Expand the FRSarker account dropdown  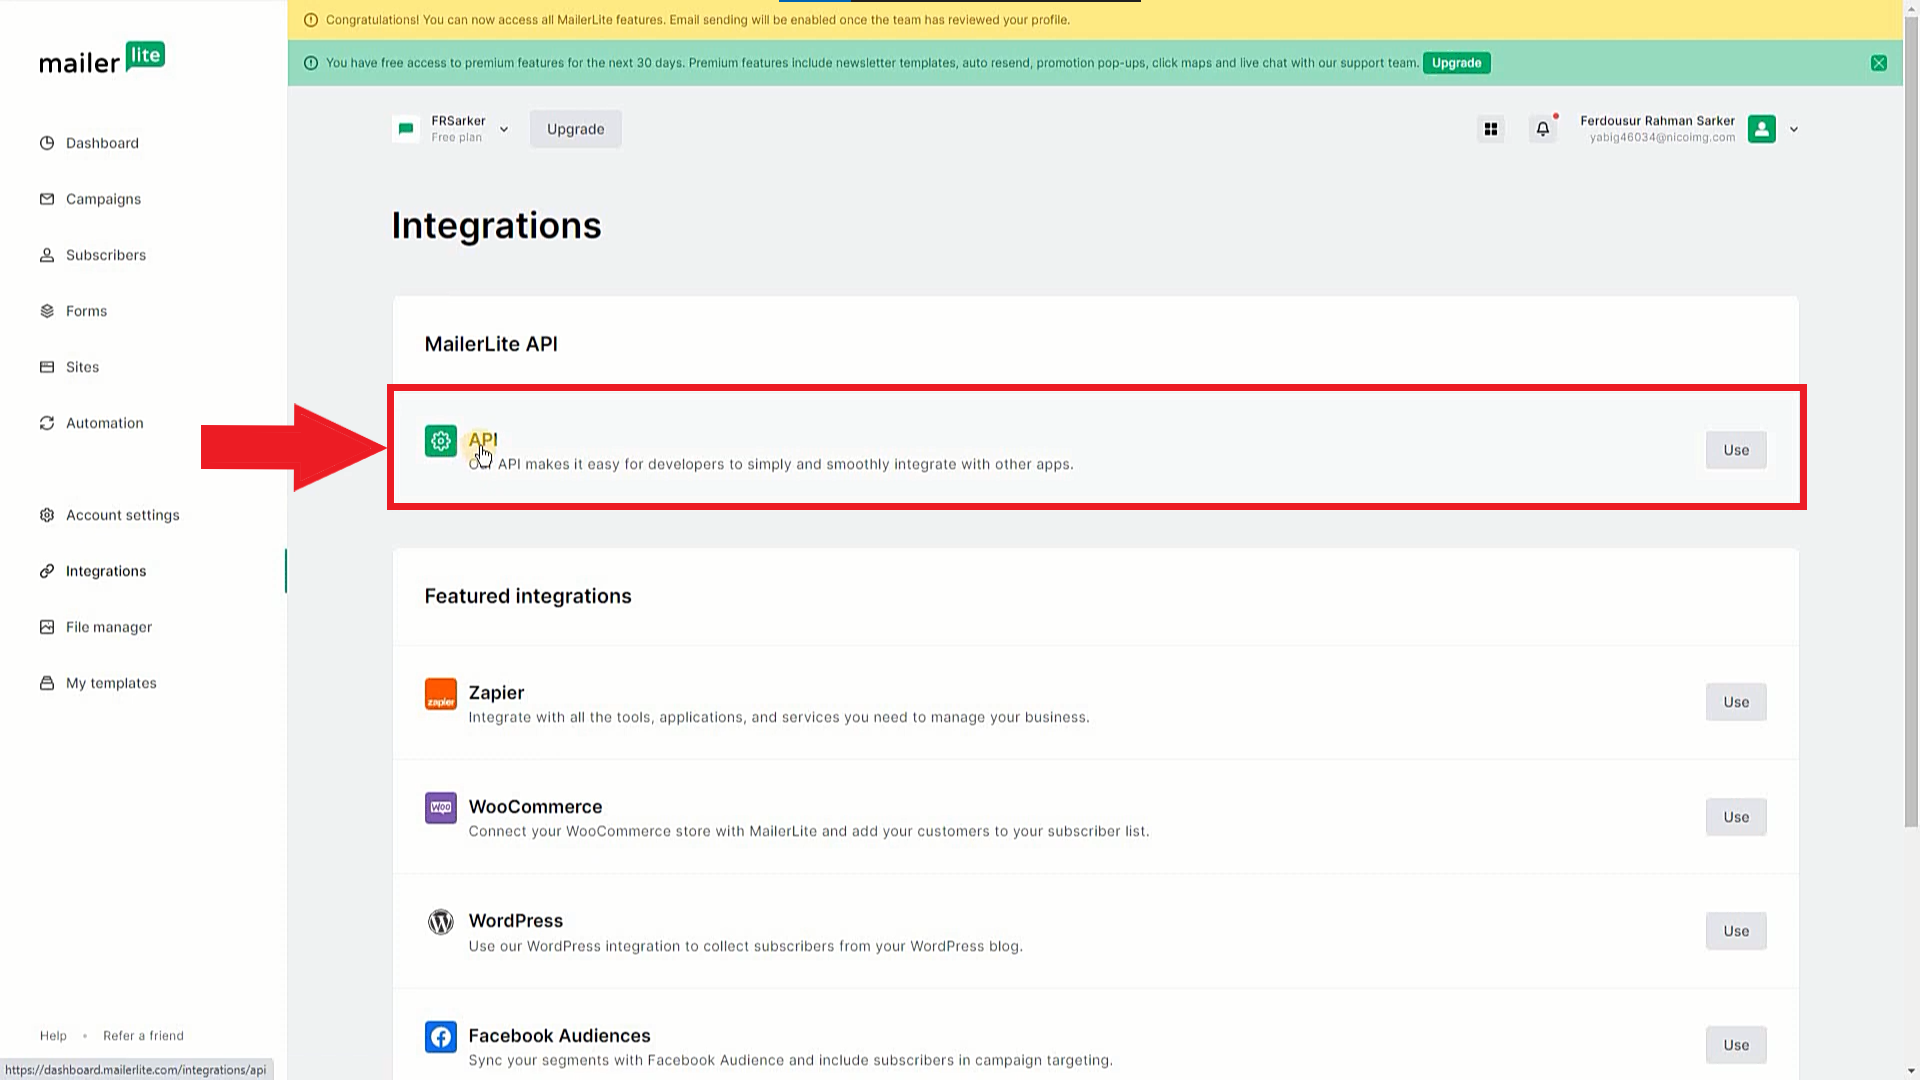pos(504,129)
